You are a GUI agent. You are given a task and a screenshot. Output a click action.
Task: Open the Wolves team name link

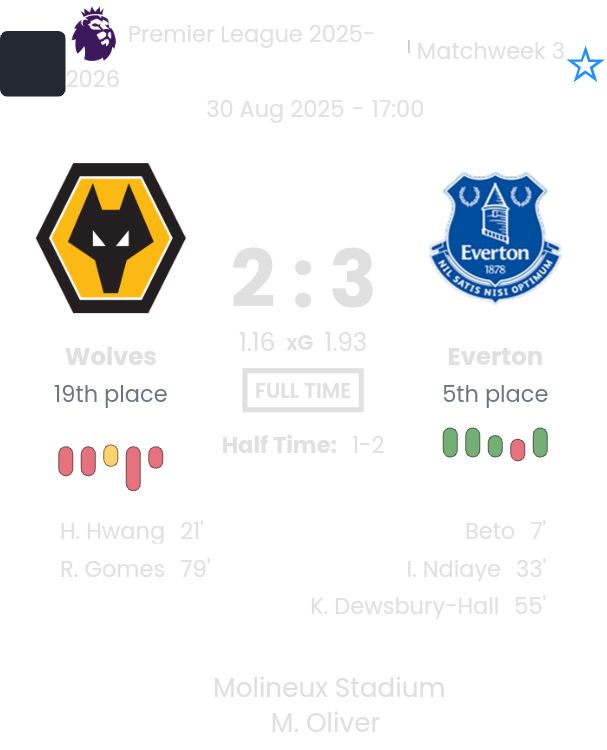pos(111,357)
